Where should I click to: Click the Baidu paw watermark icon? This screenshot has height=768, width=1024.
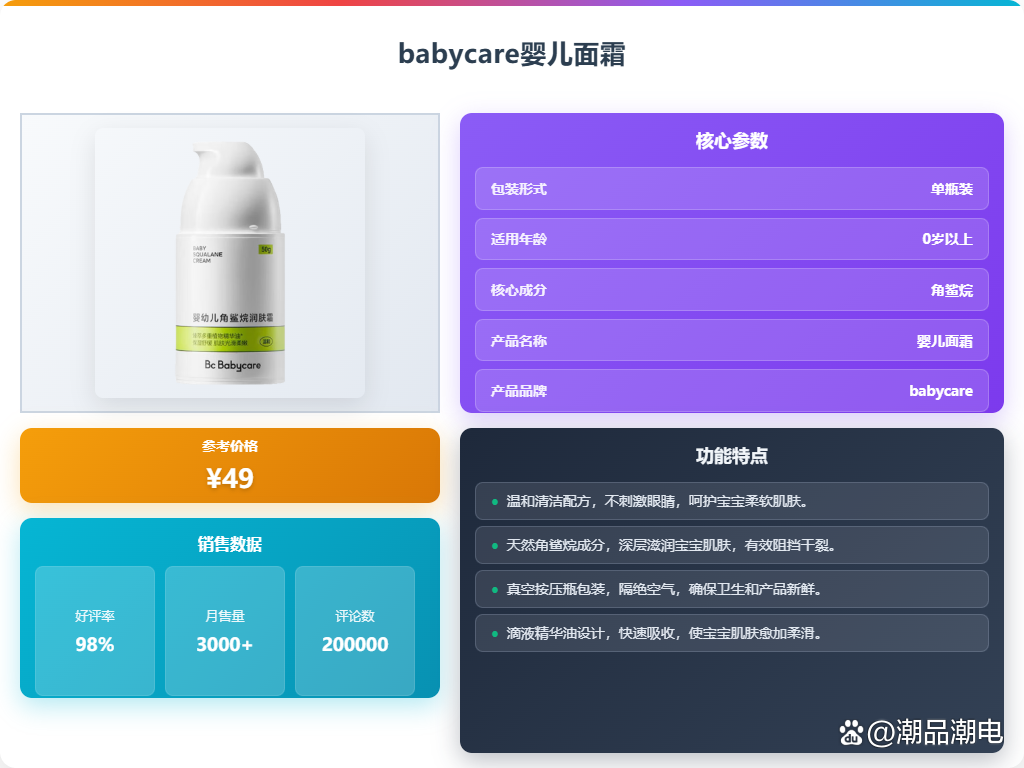(x=852, y=733)
